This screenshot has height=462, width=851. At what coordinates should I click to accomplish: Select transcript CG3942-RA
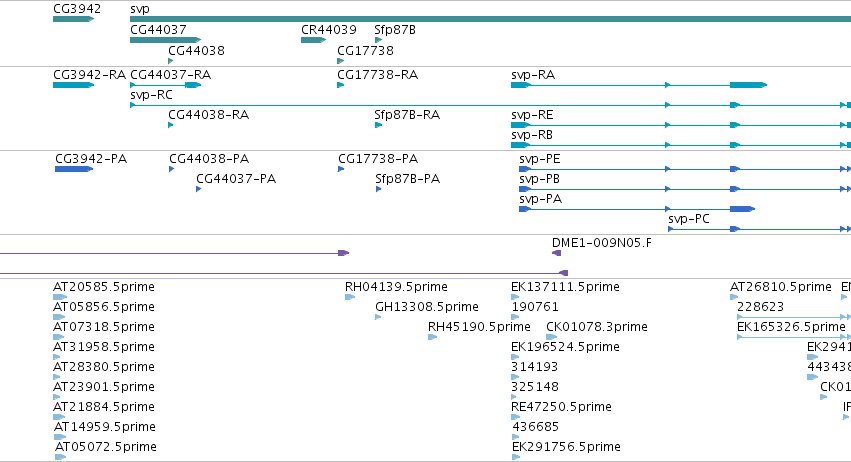(90, 75)
